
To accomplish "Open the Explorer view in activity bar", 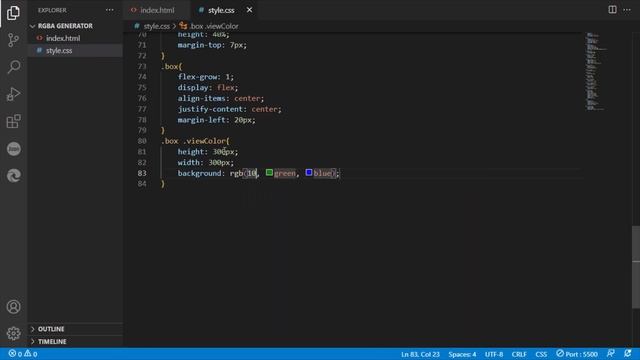I will click(x=13, y=13).
